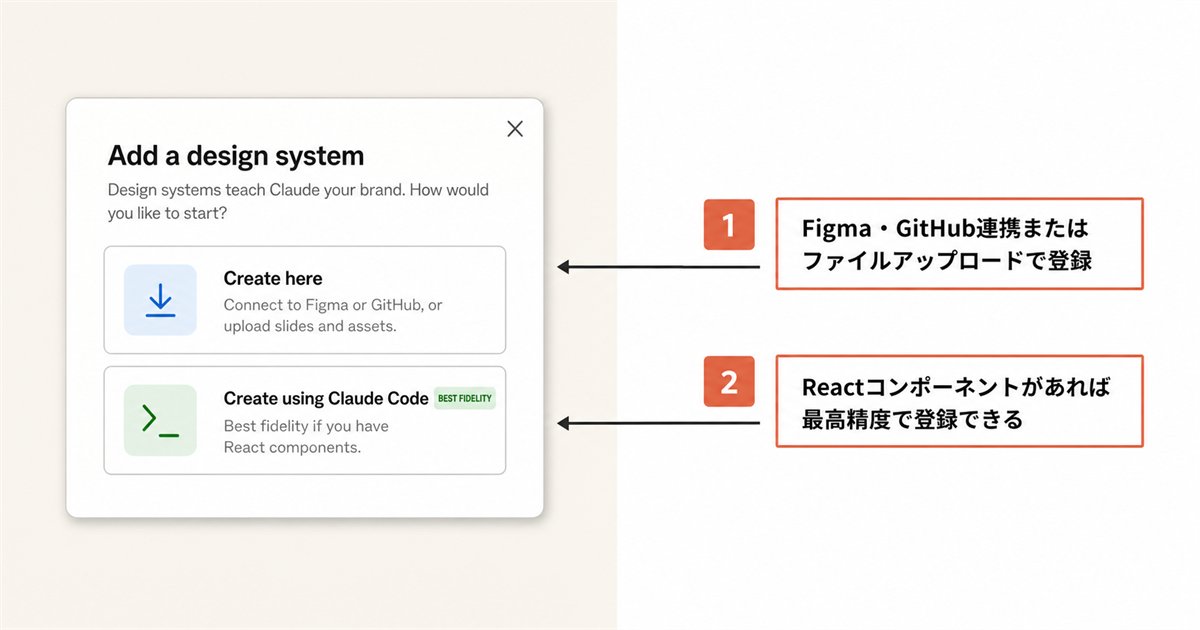Click the ファイルアップロードで登録 text line
Screen dimensions: 1200x630
point(947,261)
